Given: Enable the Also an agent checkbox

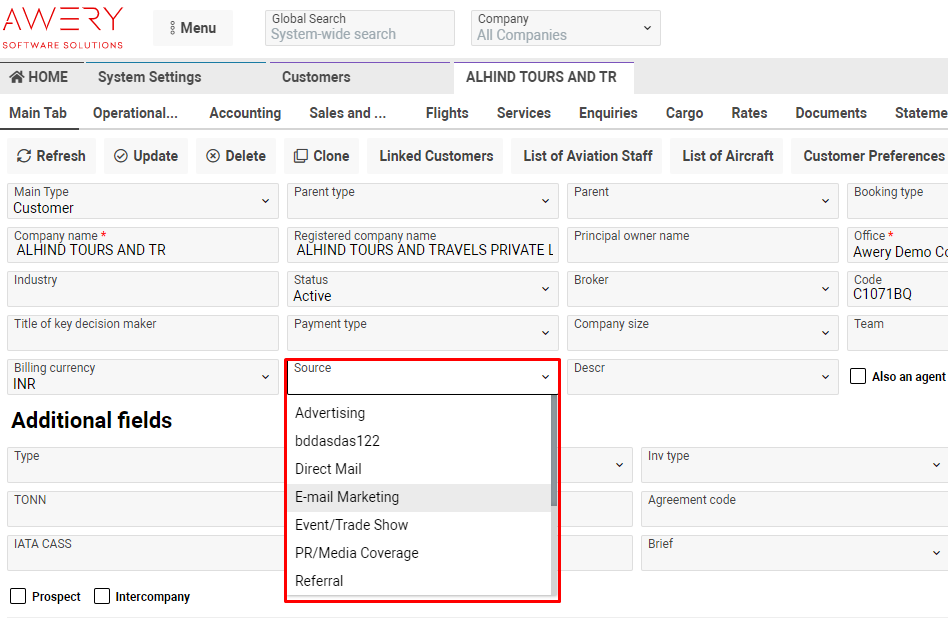Looking at the screenshot, I should (x=858, y=376).
